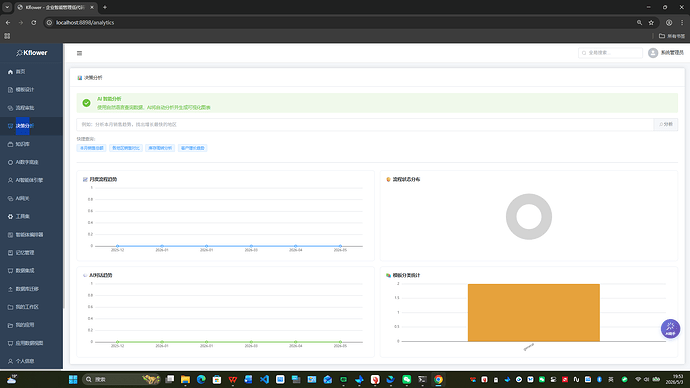Select the 库存周转分析 quick query tag

pyautogui.click(x=160, y=148)
